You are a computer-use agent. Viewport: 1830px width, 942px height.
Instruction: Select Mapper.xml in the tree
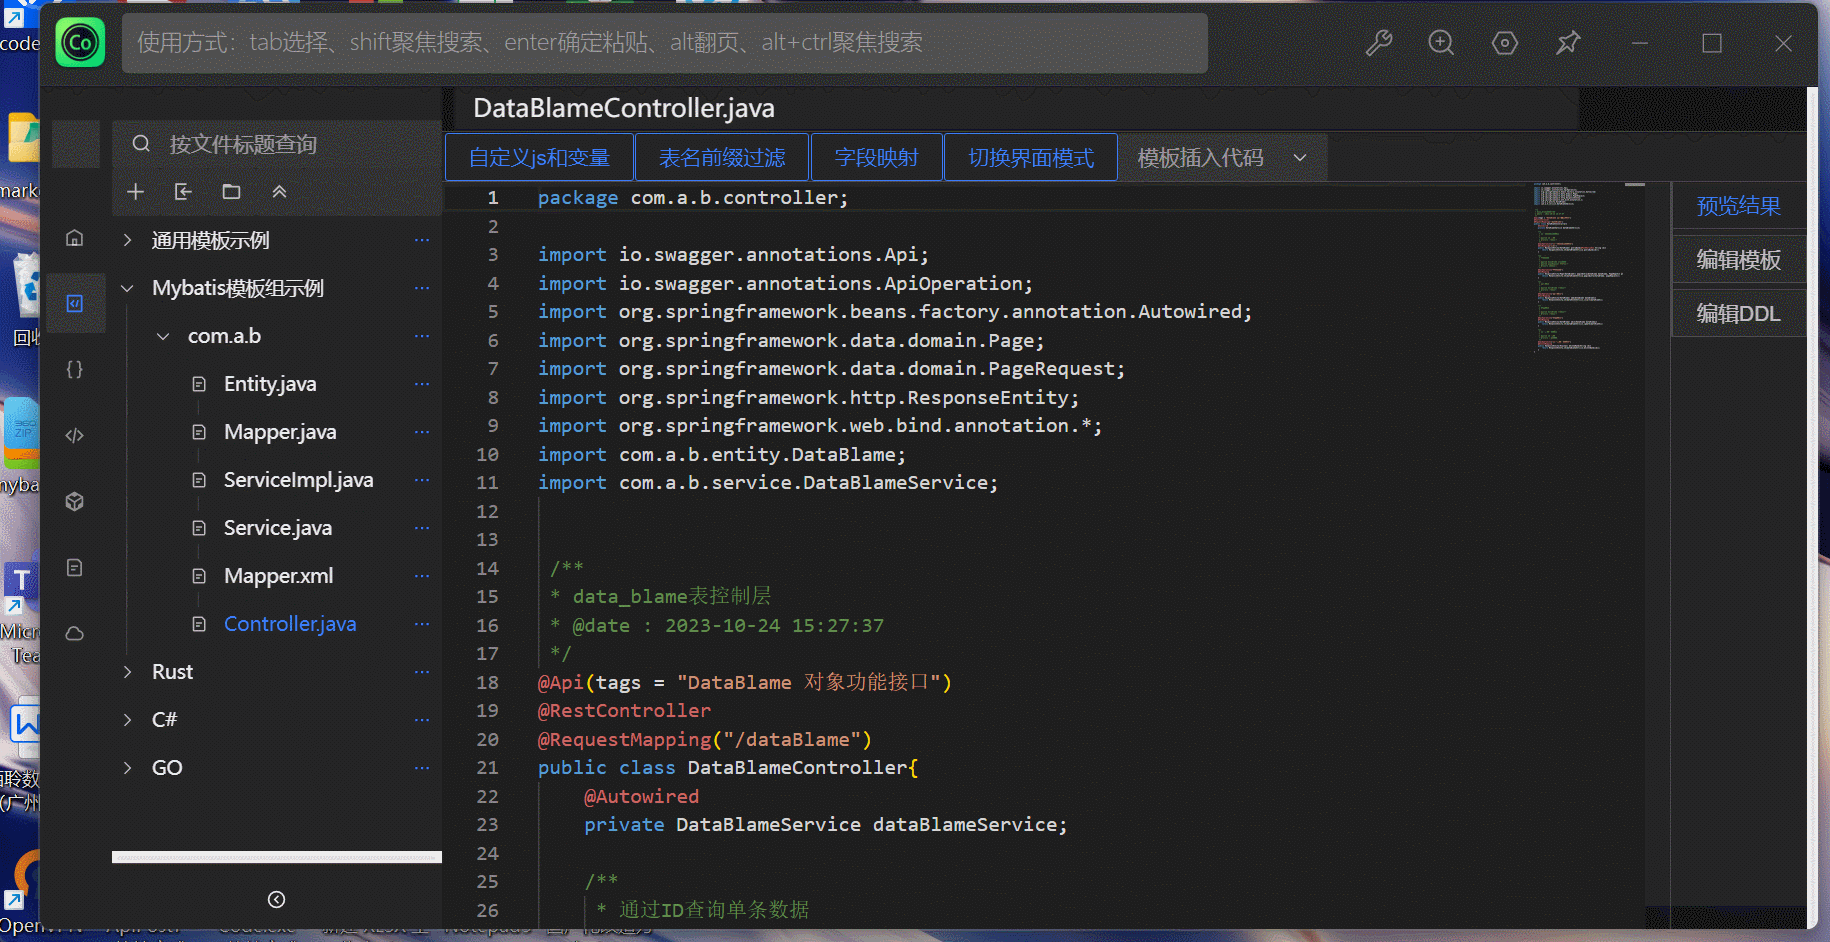click(x=279, y=576)
